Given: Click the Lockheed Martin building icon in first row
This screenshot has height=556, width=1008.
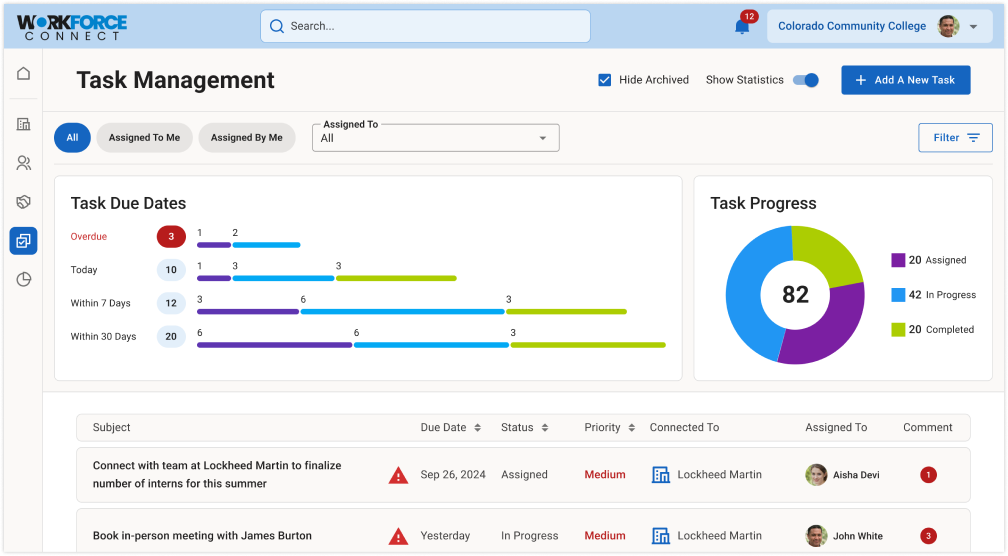Looking at the screenshot, I should pos(660,475).
